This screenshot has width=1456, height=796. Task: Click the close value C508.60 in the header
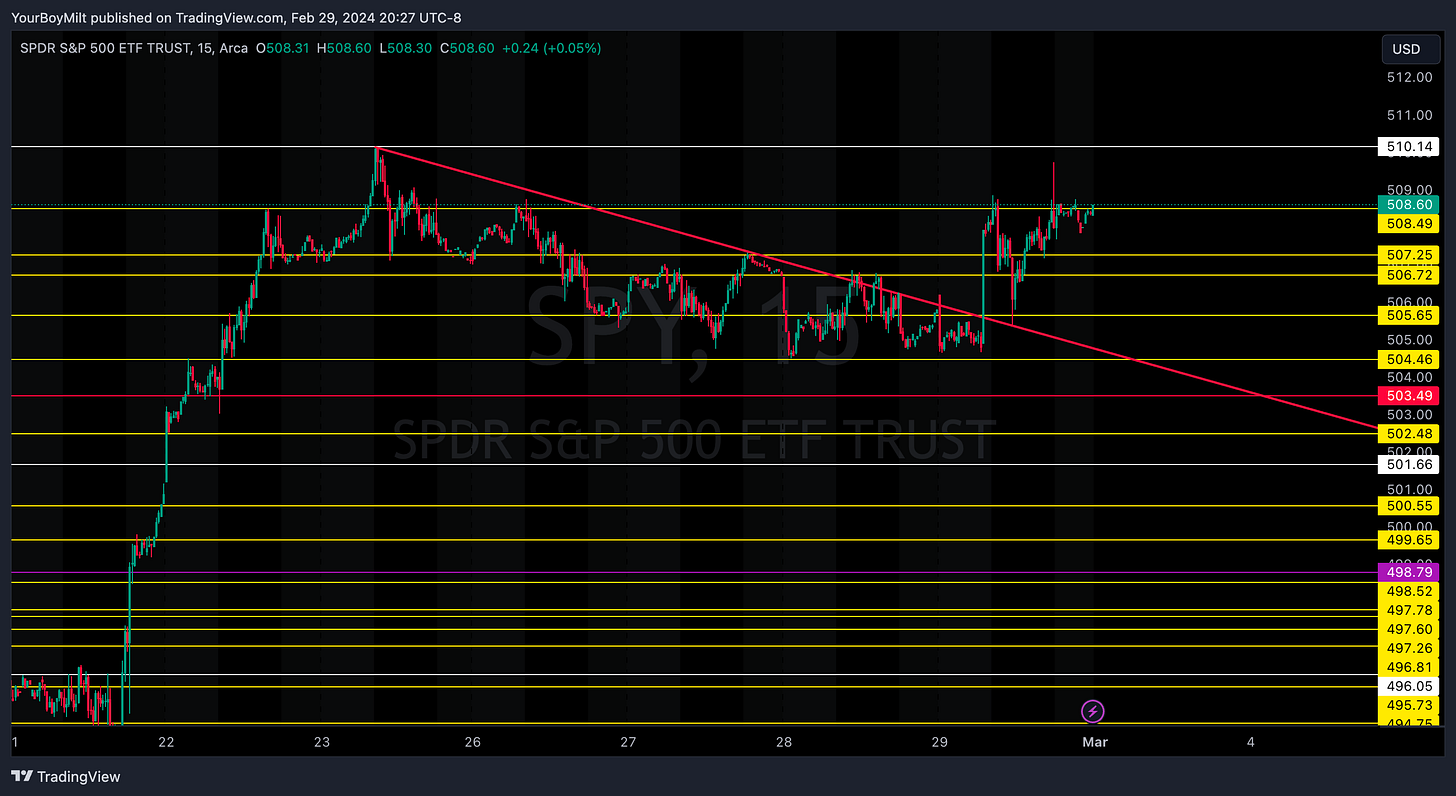point(469,48)
